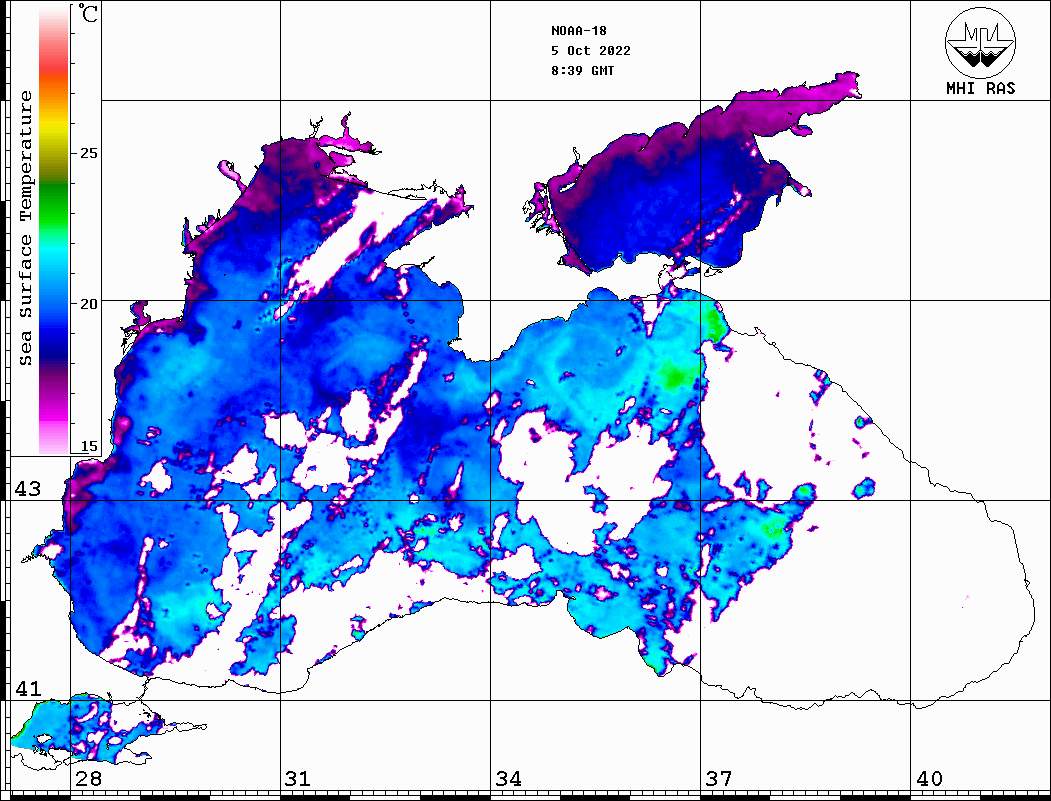This screenshot has height=801, width=1051.
Task: Click longitude label '34'
Action: pyautogui.click(x=508, y=779)
